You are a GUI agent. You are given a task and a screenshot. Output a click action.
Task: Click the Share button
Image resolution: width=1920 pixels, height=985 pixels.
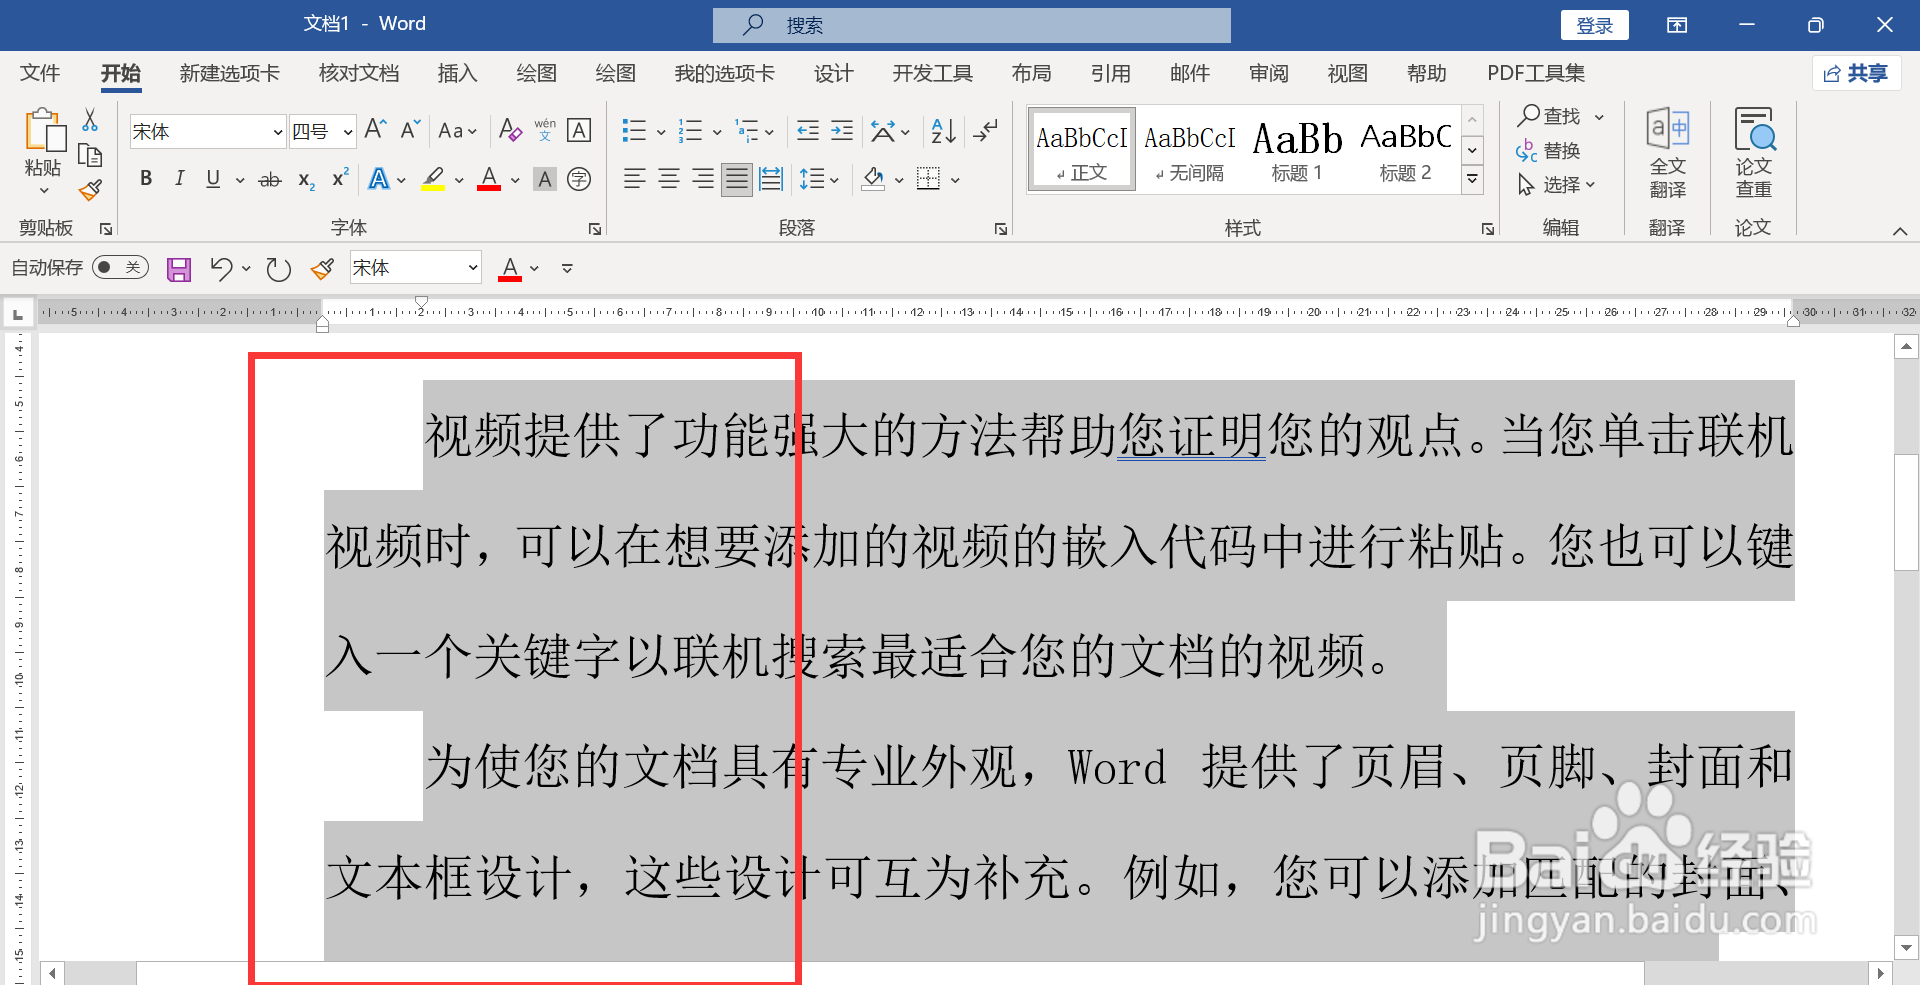pos(1856,73)
